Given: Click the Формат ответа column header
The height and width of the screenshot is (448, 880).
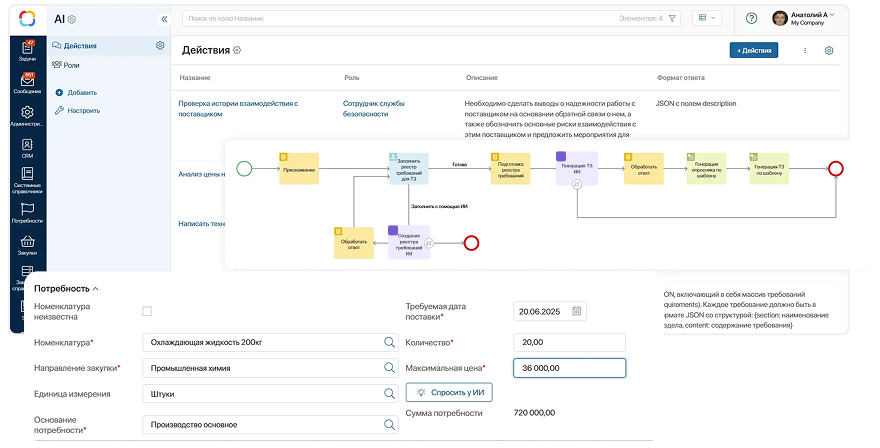Looking at the screenshot, I should coord(681,77).
